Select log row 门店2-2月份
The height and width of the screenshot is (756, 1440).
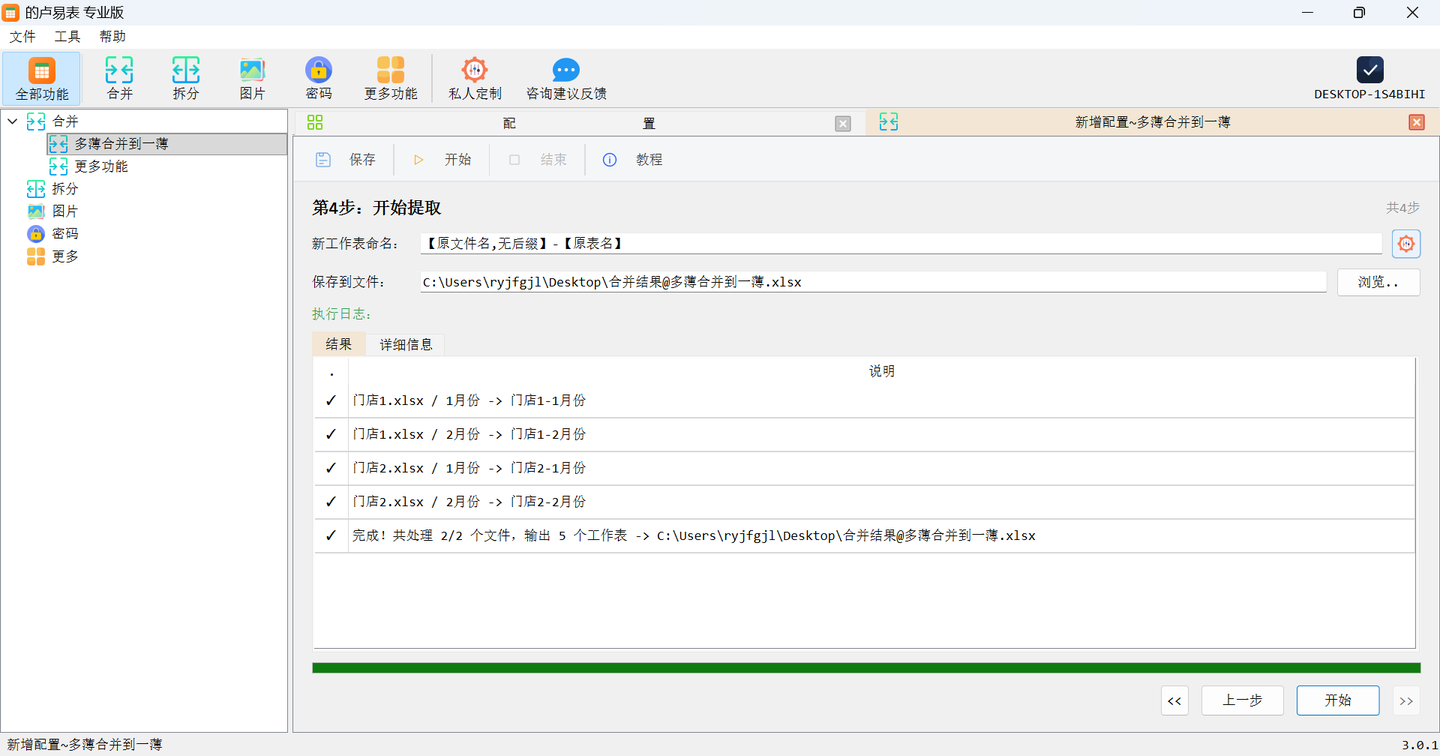point(864,502)
